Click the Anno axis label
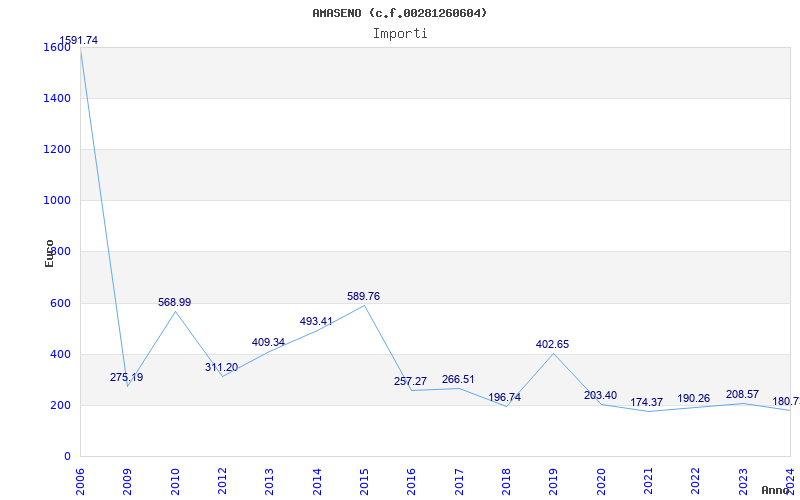 click(x=776, y=490)
